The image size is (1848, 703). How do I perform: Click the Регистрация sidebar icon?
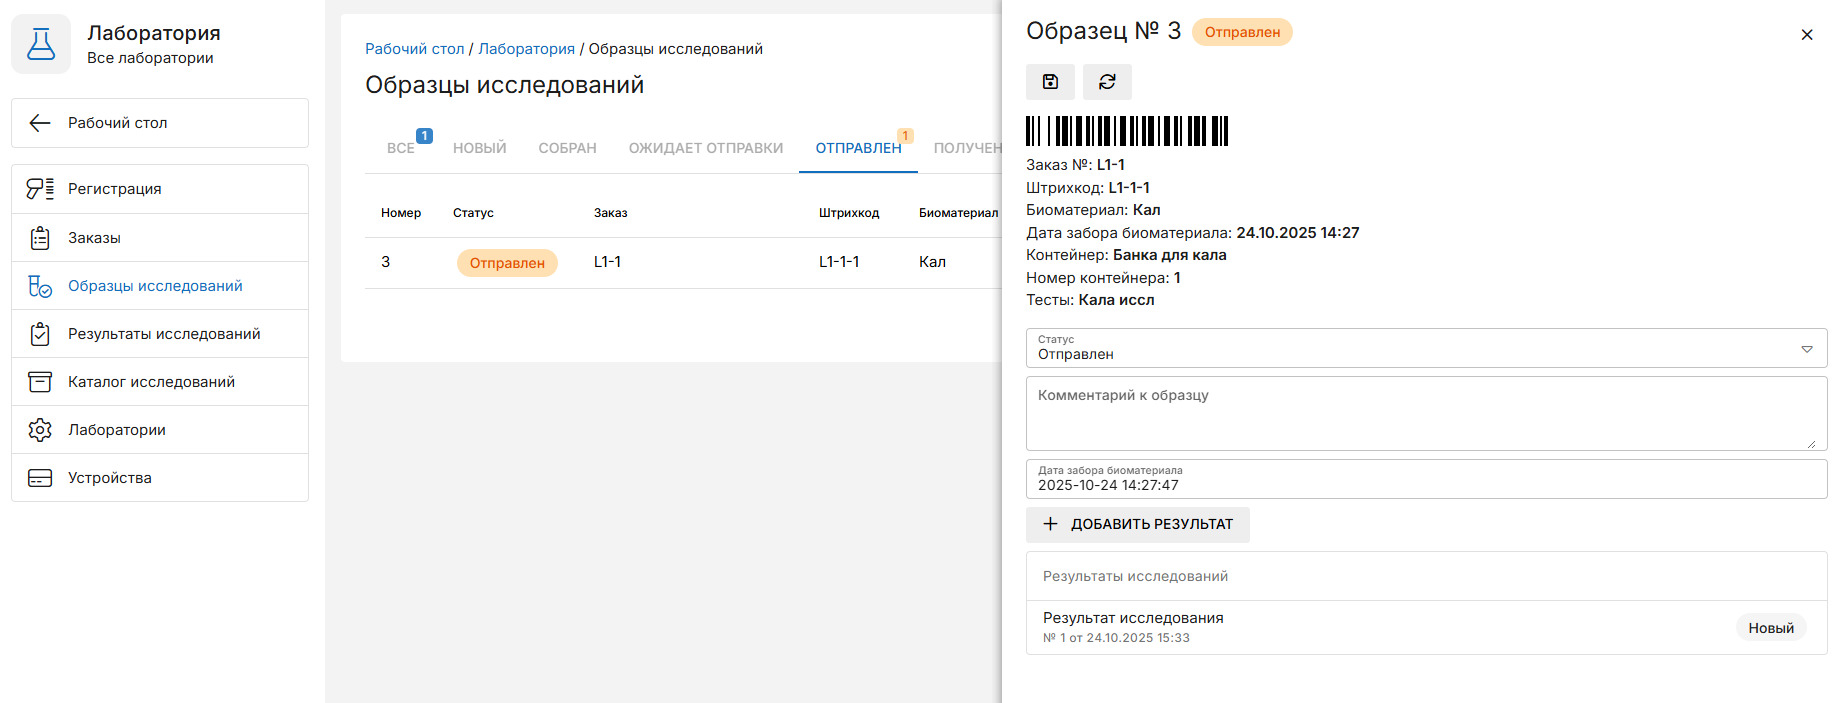coord(40,189)
